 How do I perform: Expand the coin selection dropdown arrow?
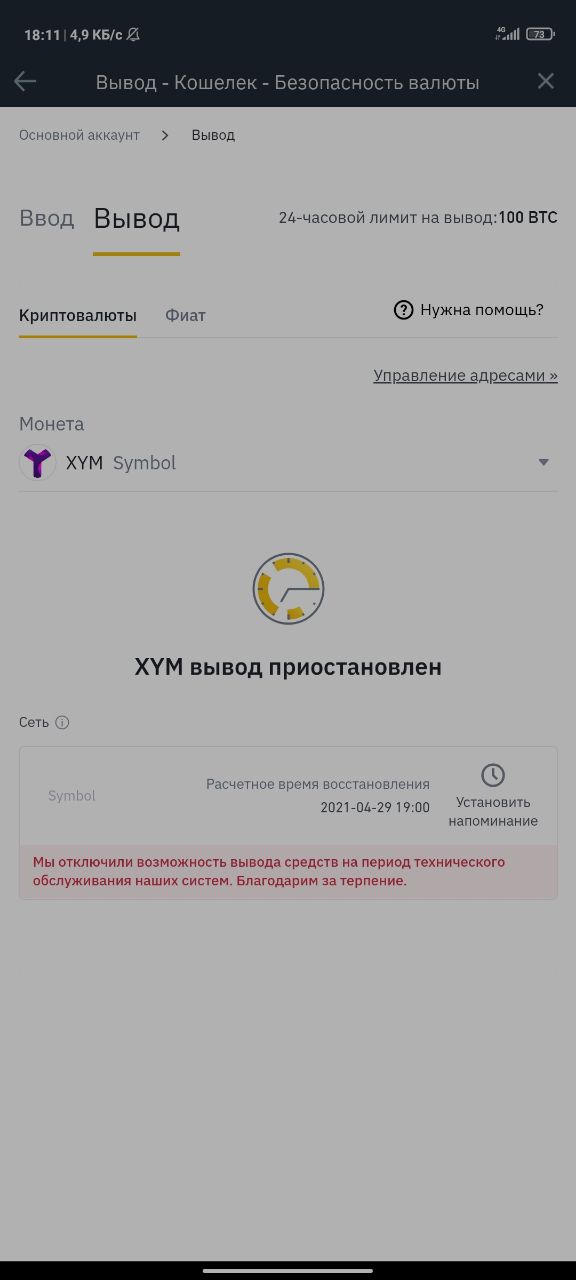point(544,462)
